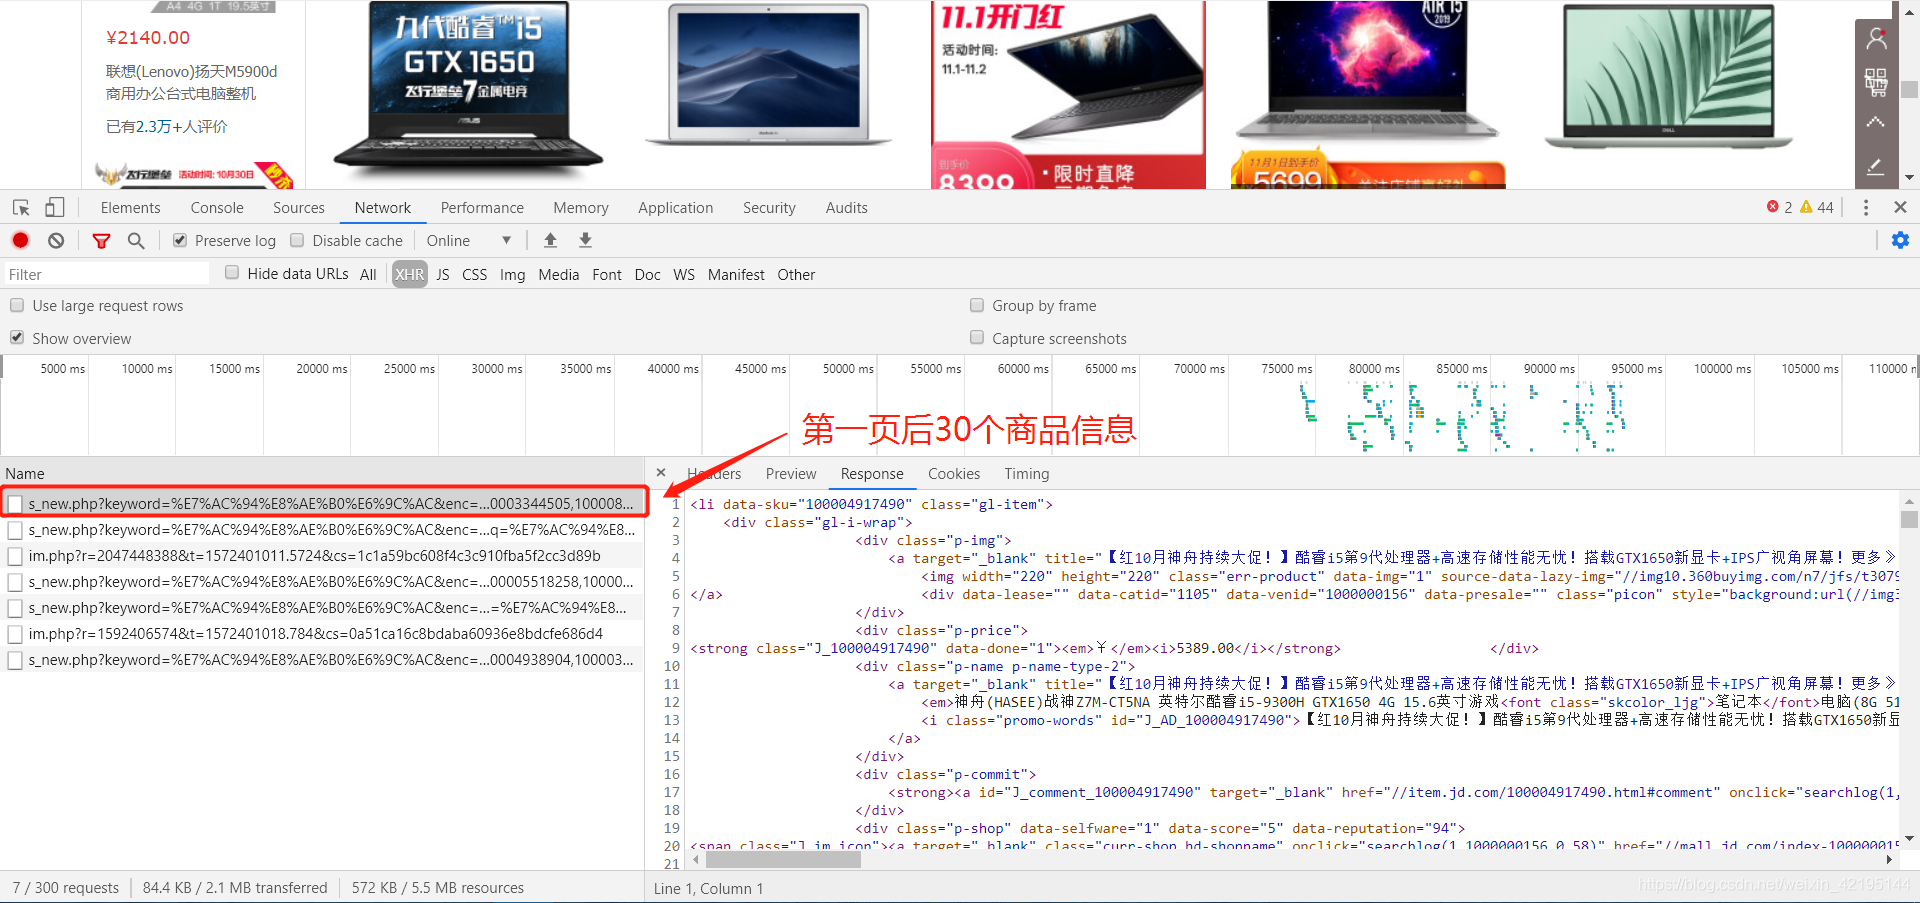
Task: Enable Capture screenshots checkbox
Action: [977, 338]
